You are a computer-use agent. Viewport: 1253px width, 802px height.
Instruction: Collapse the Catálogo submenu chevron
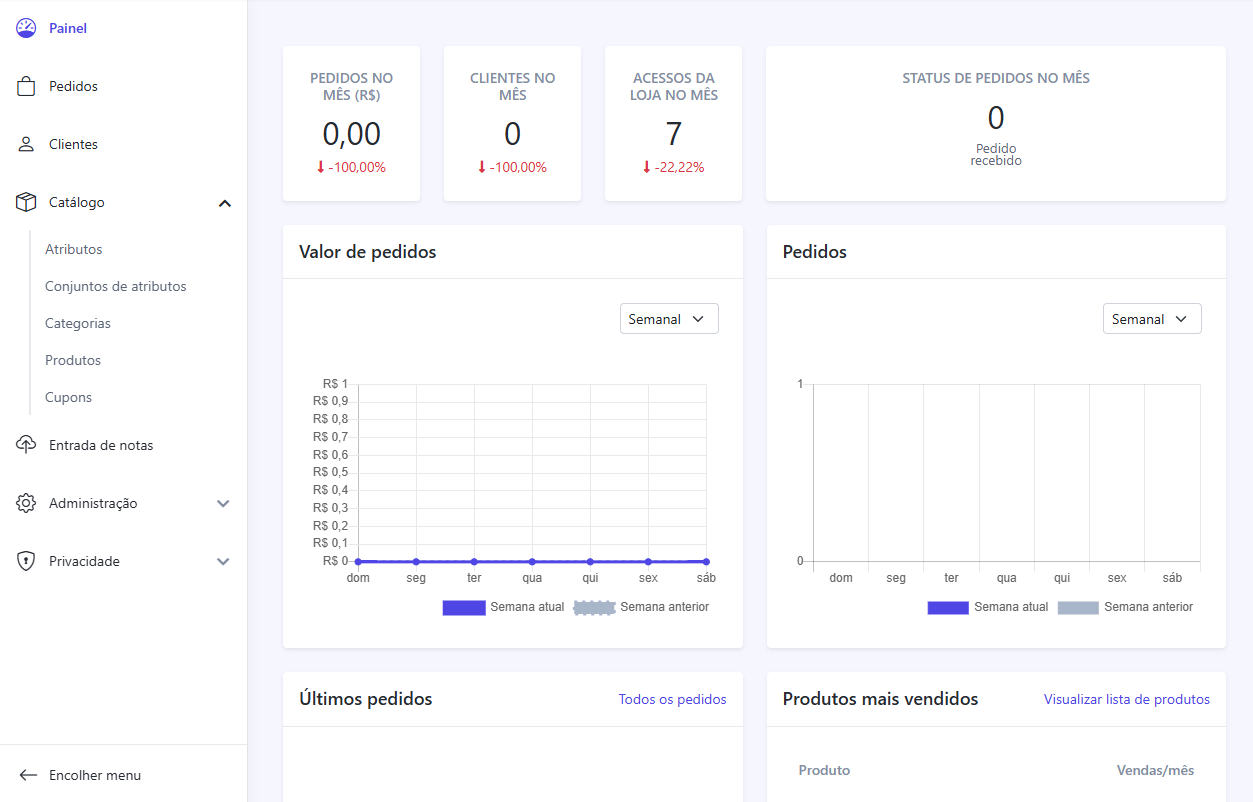point(224,203)
